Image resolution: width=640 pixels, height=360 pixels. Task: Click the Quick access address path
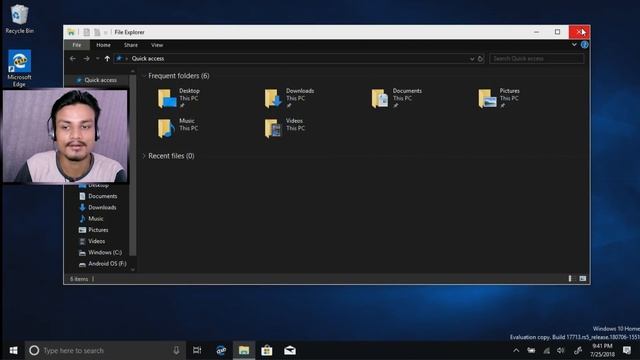tap(148, 59)
